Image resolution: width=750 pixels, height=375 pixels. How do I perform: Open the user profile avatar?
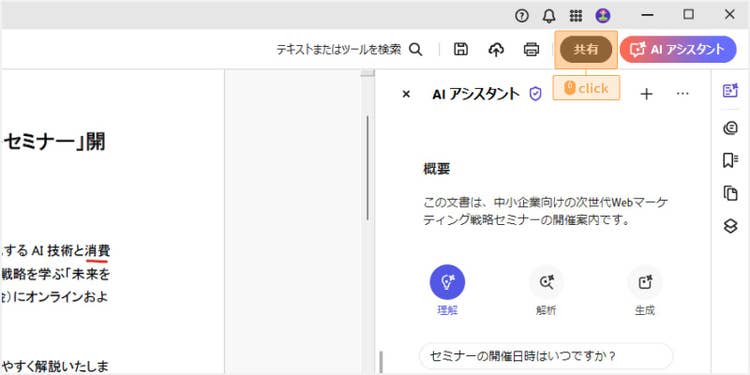pos(603,16)
